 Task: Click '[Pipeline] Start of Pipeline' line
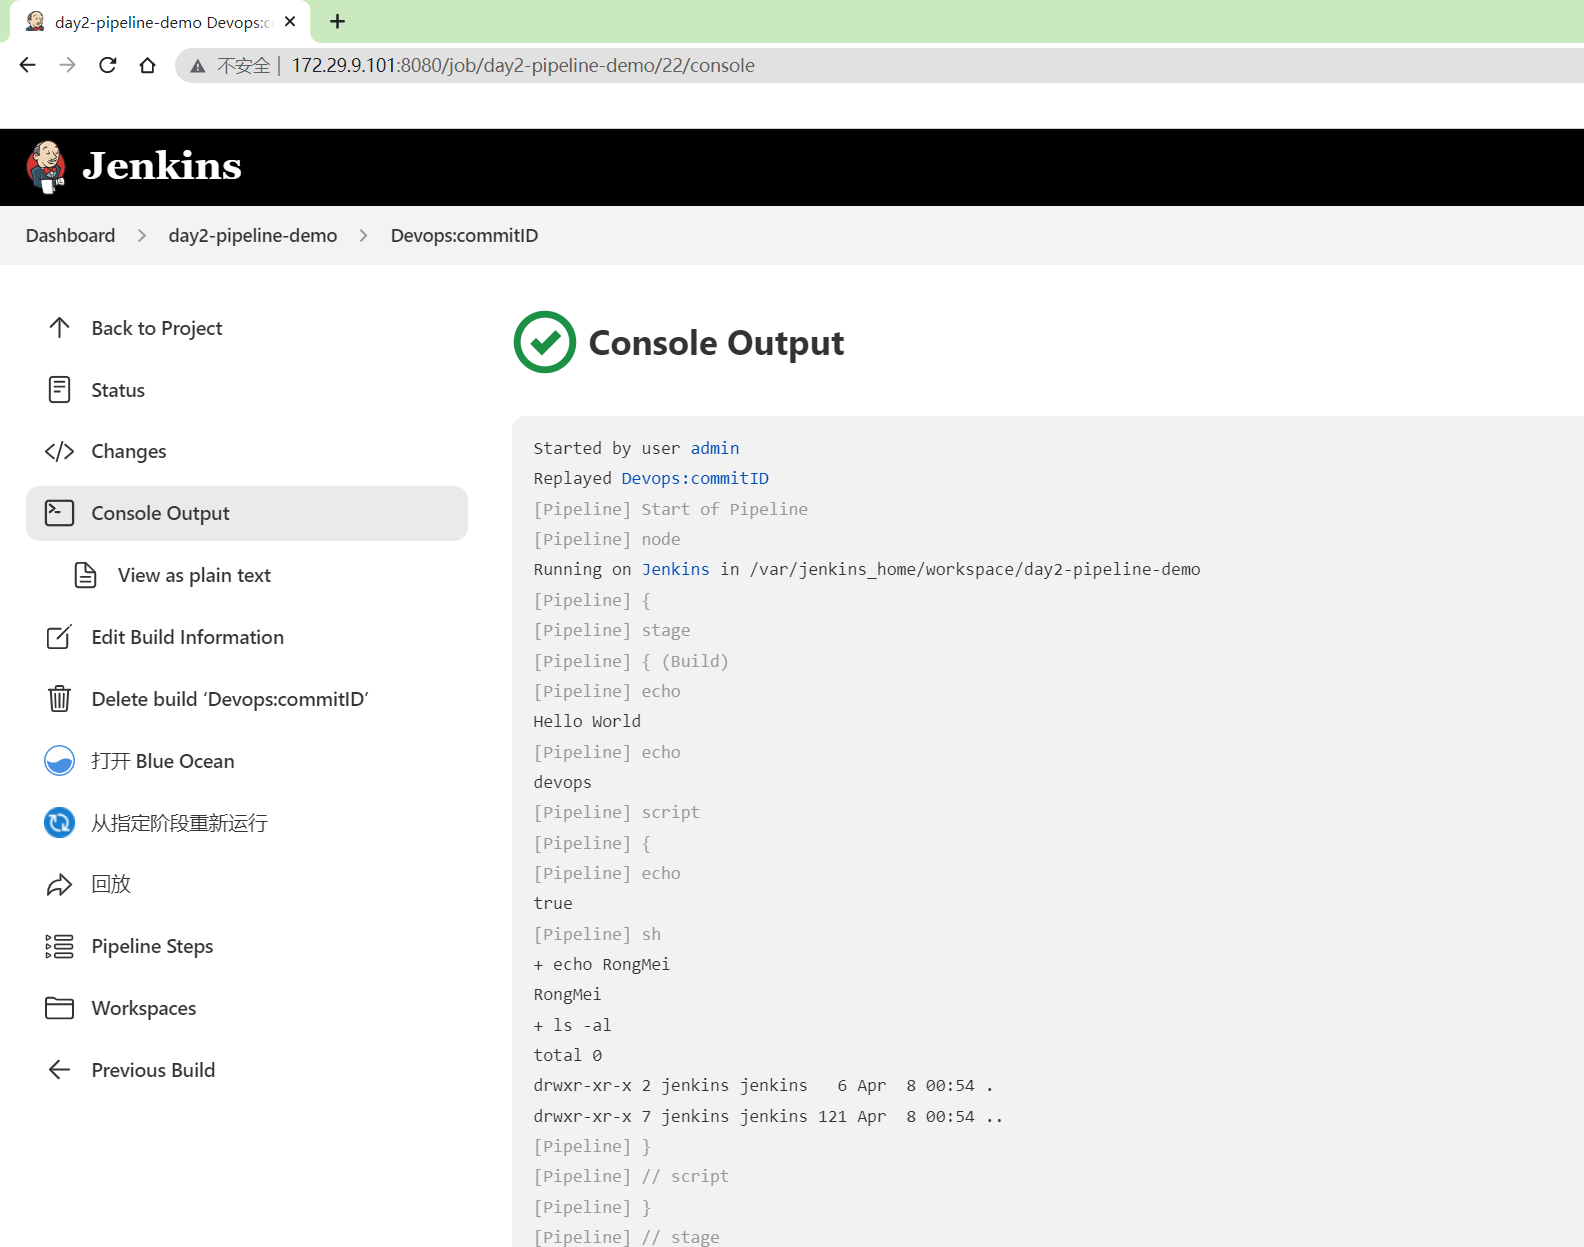point(671,509)
